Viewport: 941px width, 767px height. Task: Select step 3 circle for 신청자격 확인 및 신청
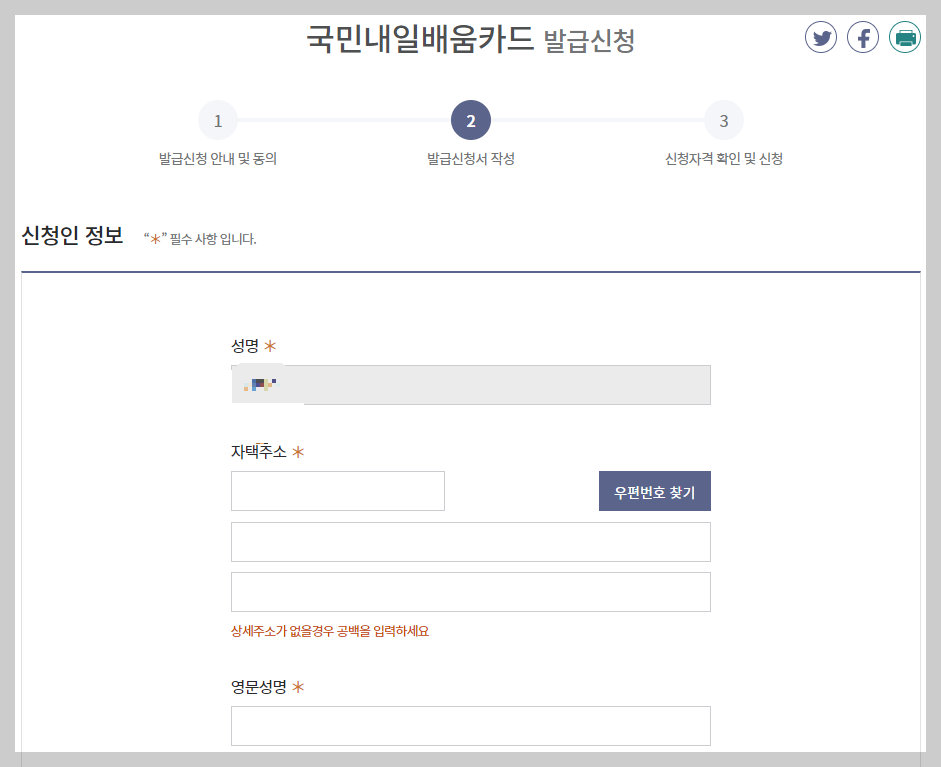coord(724,120)
